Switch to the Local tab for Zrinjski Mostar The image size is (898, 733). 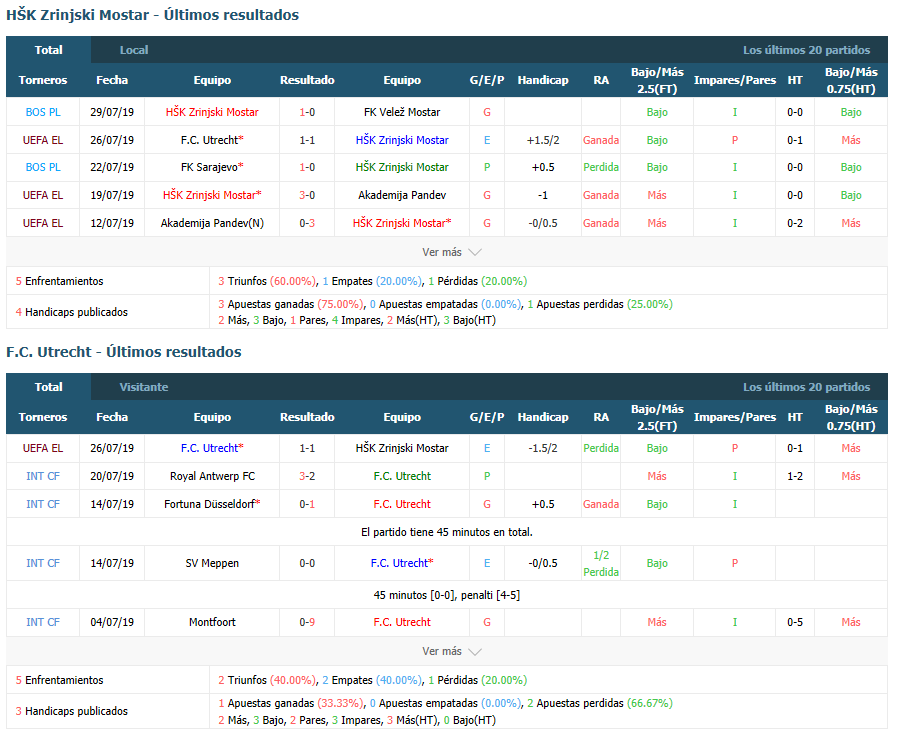tap(134, 50)
